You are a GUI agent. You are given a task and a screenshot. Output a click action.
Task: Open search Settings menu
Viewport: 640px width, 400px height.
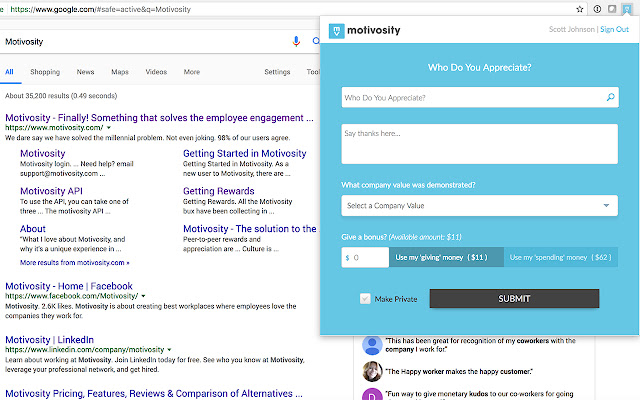tap(277, 72)
